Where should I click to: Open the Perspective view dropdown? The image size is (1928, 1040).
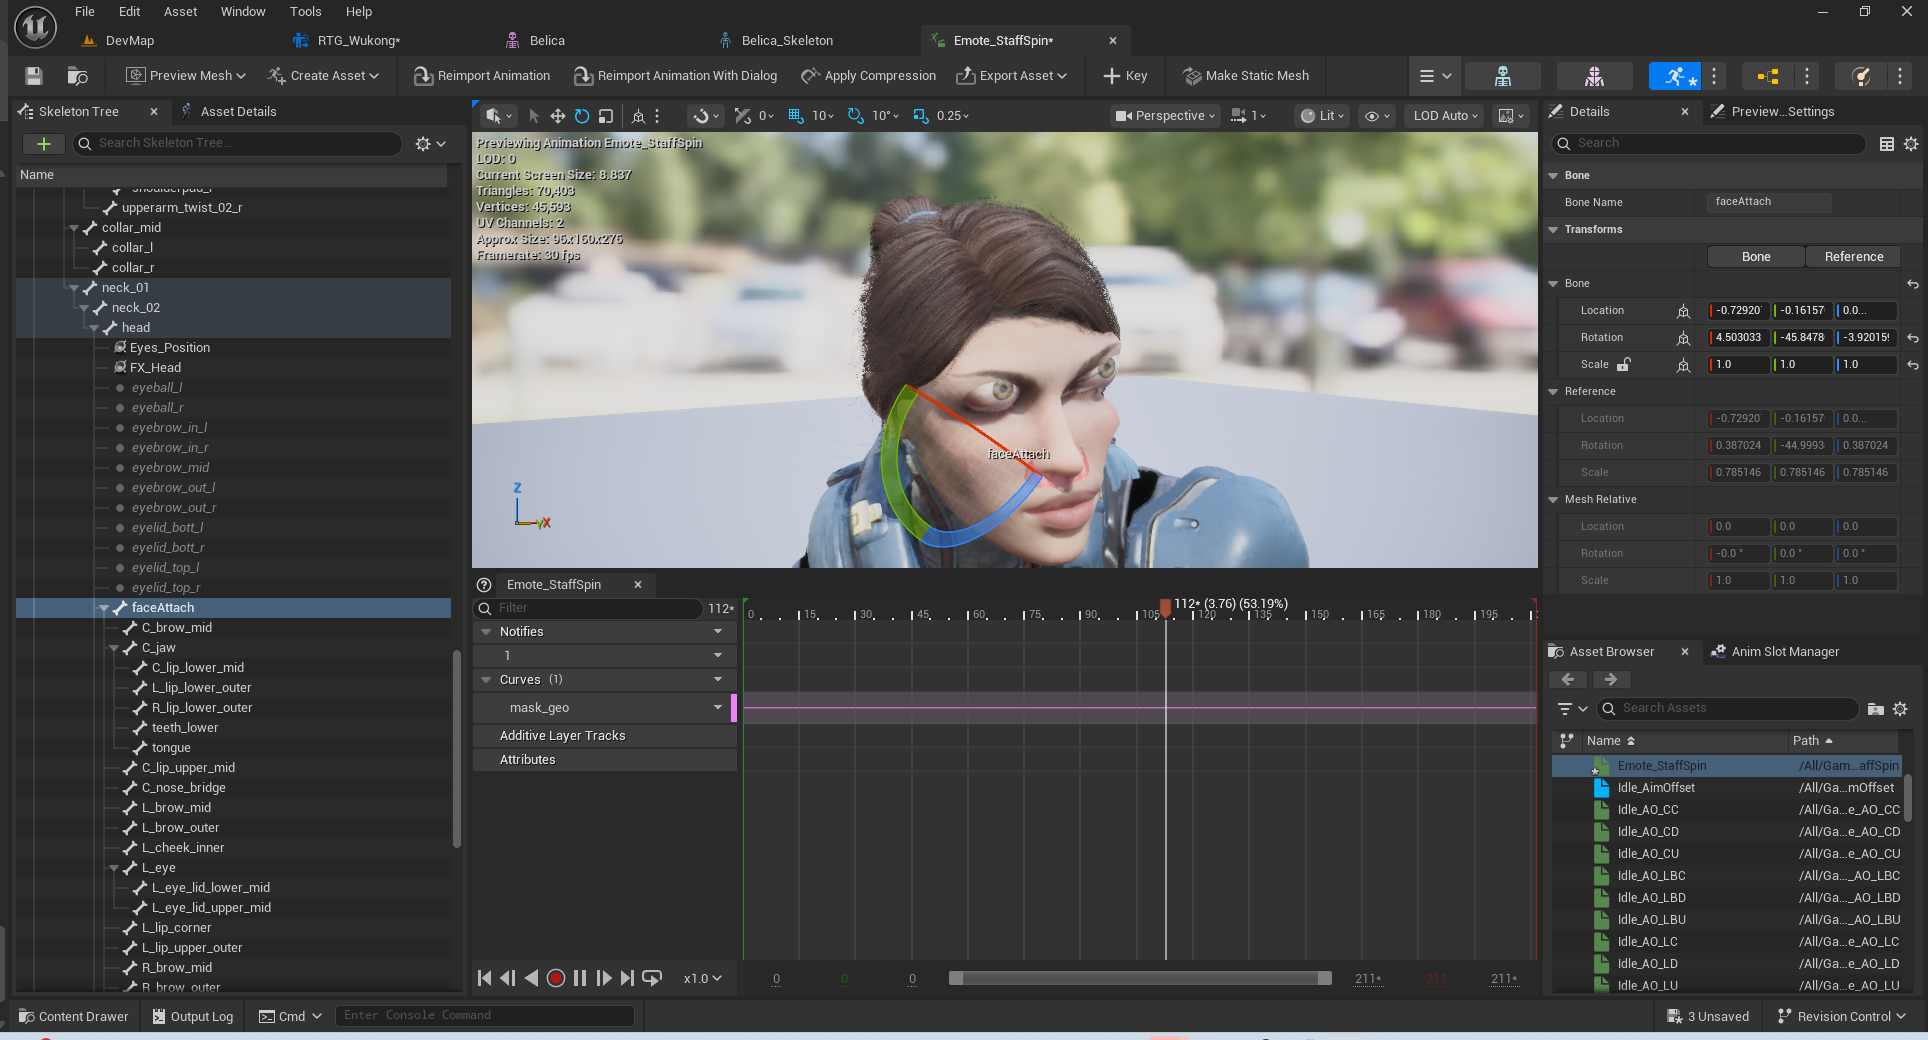tap(1165, 116)
